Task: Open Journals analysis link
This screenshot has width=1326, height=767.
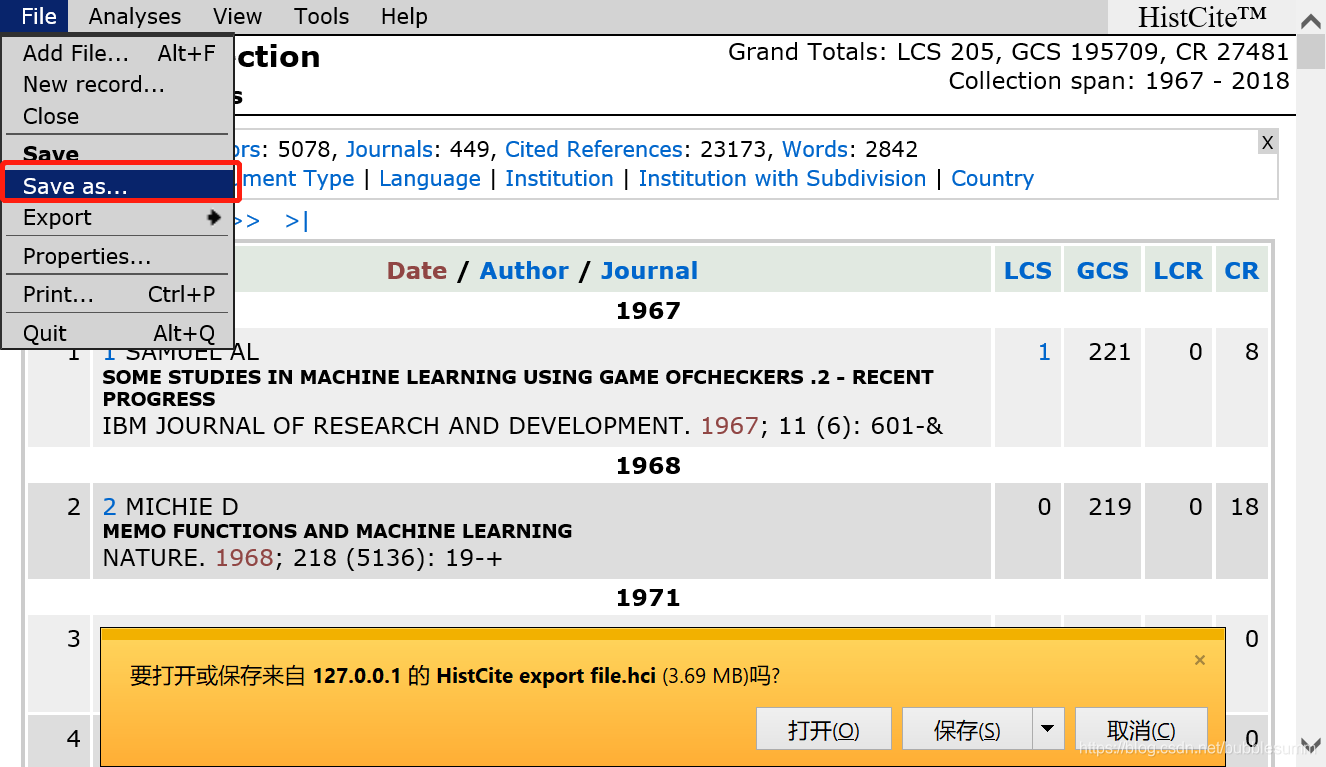Action: (x=389, y=150)
